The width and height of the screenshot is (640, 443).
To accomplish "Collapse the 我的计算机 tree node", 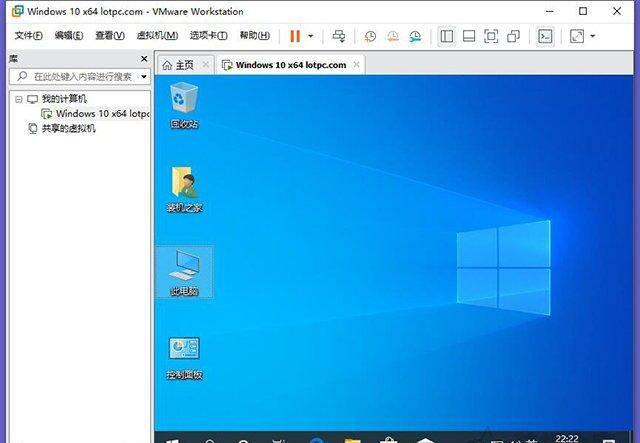I will (18, 99).
